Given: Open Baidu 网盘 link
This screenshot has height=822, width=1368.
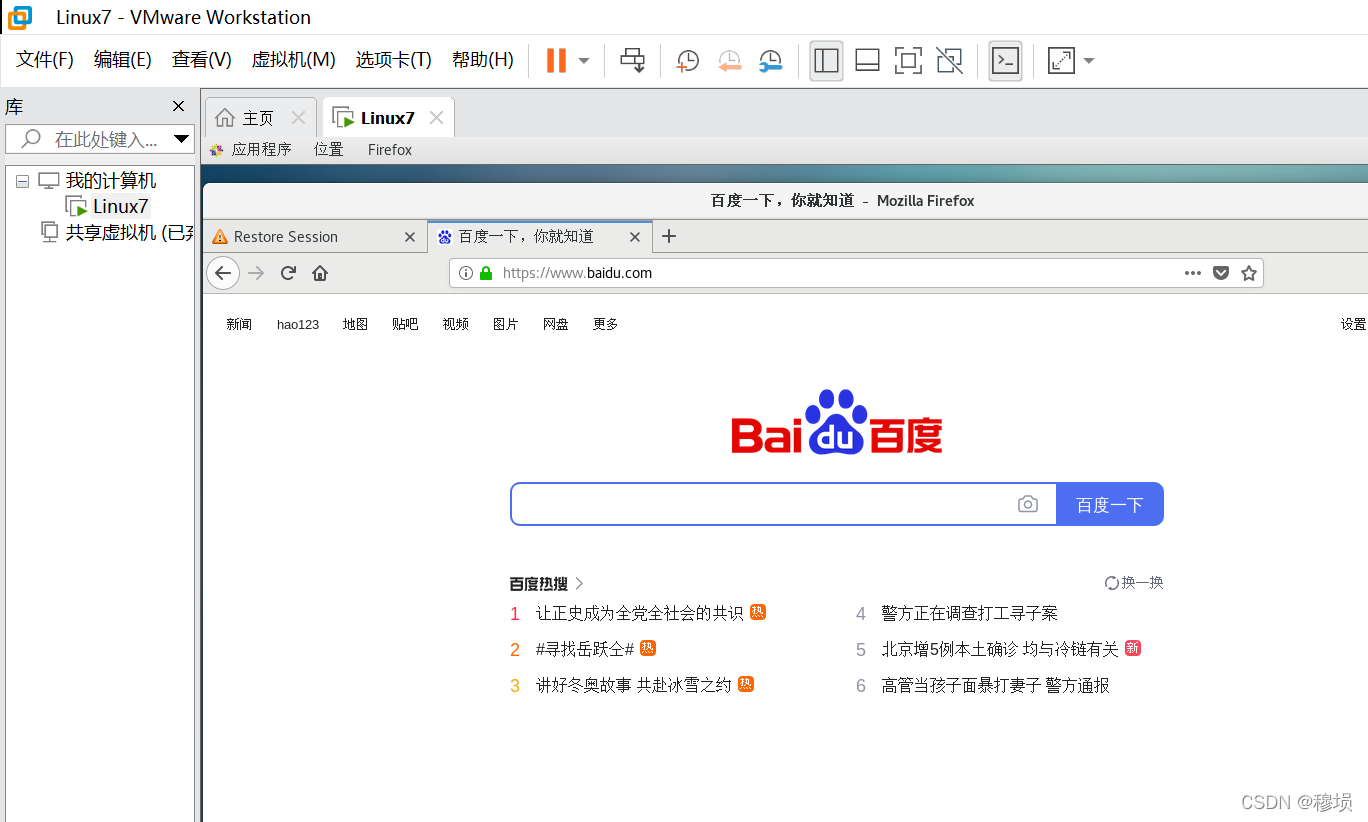Looking at the screenshot, I should pyautogui.click(x=556, y=324).
